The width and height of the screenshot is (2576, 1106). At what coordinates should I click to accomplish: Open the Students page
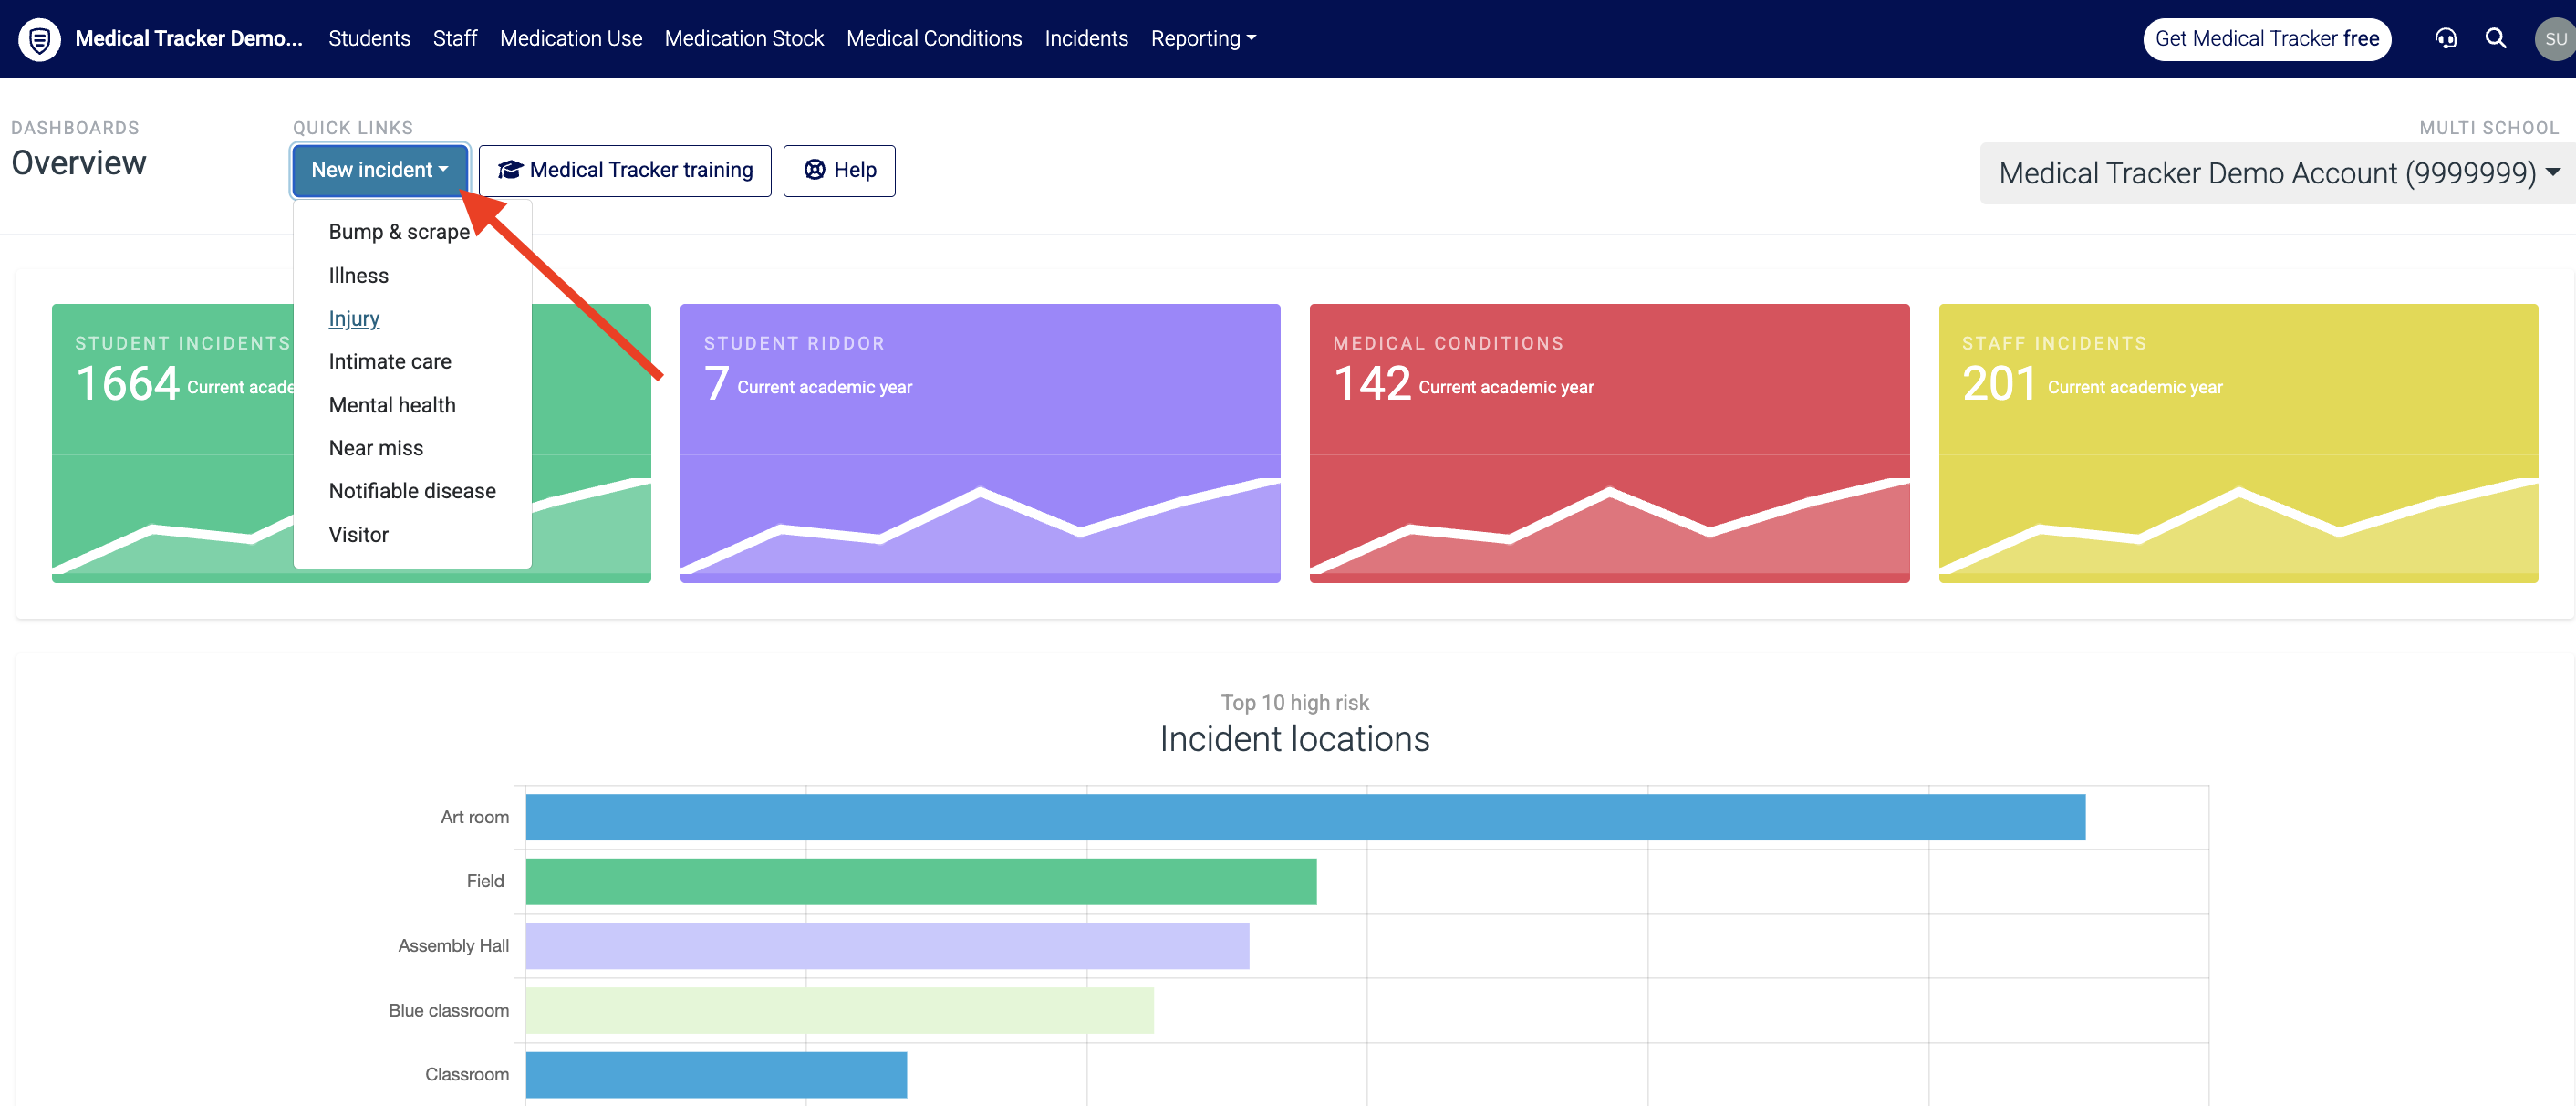[x=369, y=38]
